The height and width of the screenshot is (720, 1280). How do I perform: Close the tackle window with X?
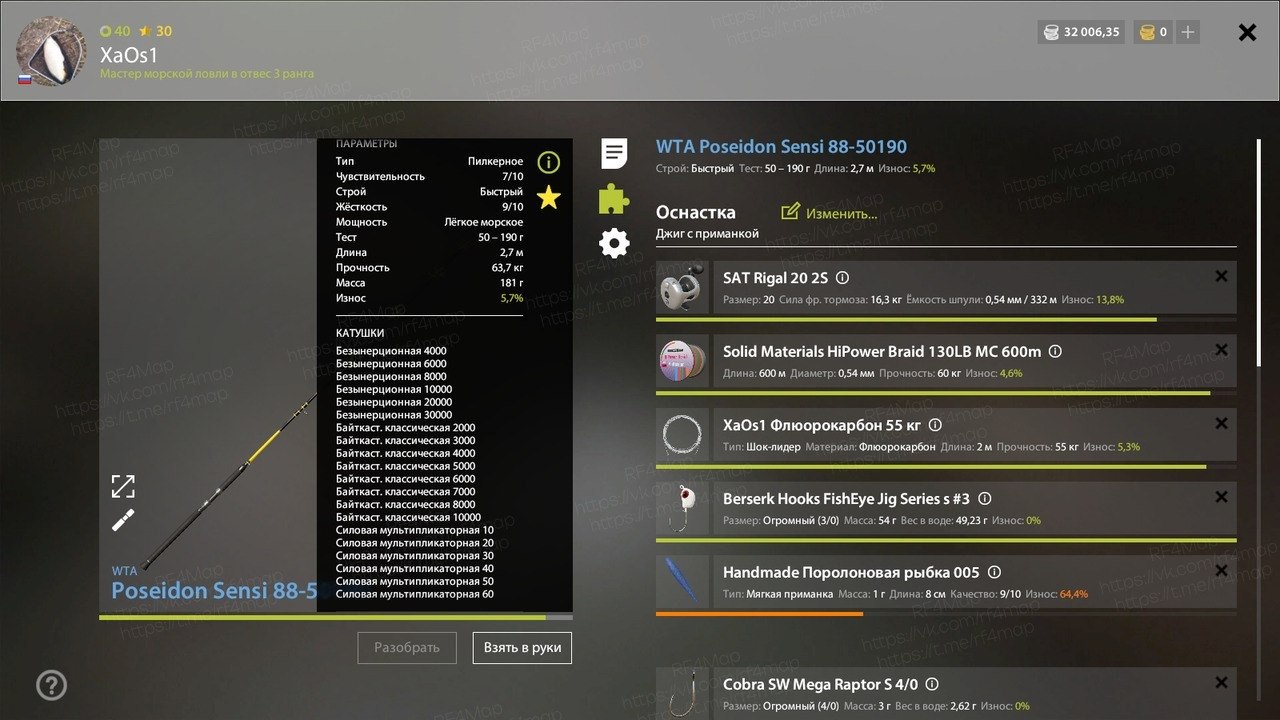[1247, 32]
